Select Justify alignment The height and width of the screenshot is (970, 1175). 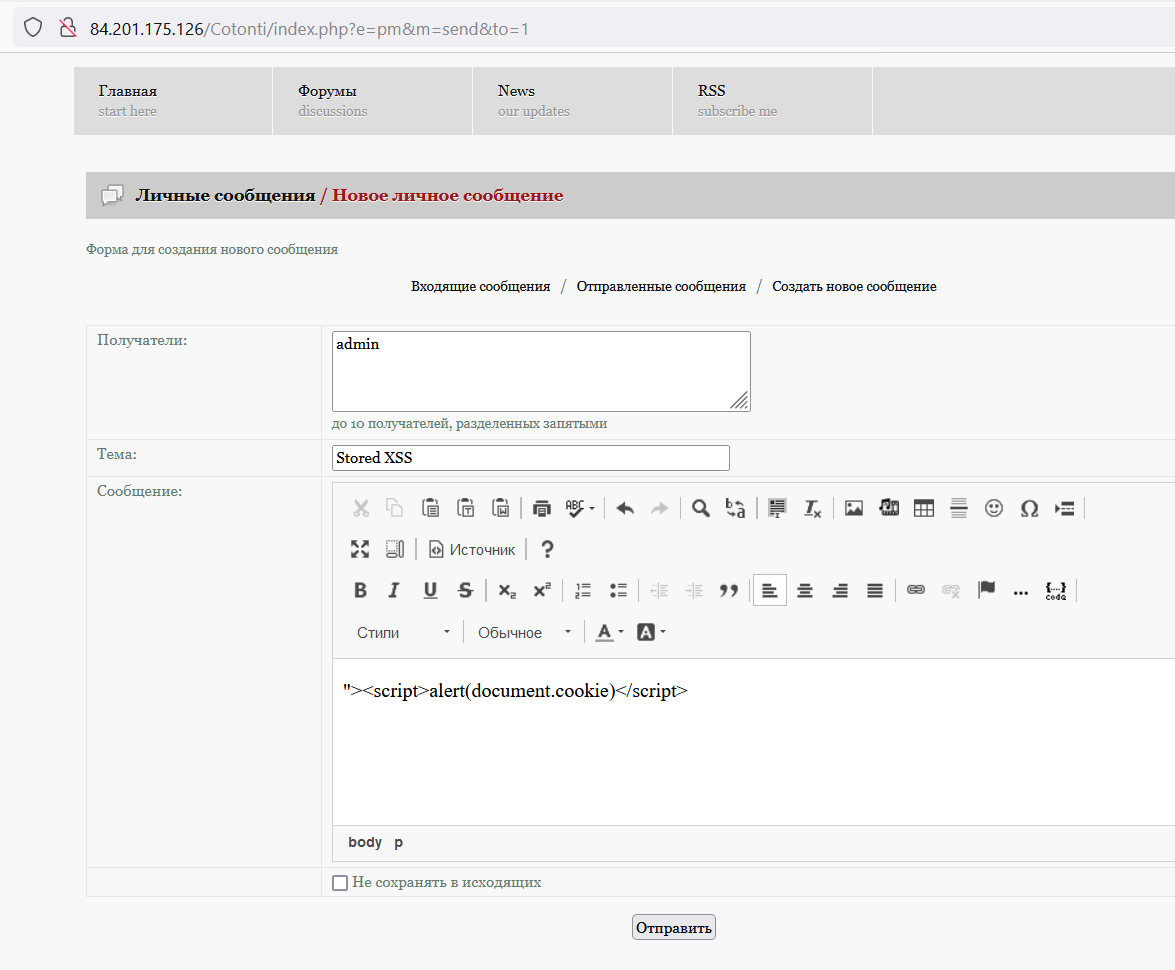point(875,590)
